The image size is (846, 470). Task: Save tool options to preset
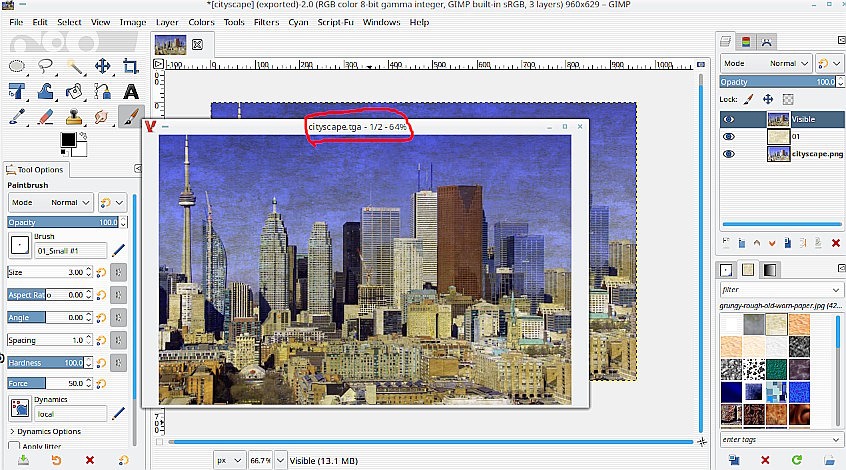click(23, 460)
